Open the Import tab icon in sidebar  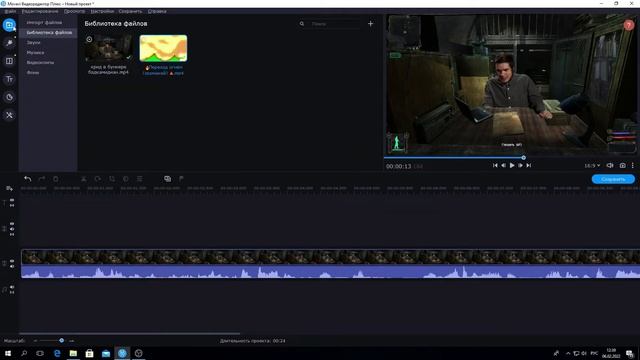[9, 25]
